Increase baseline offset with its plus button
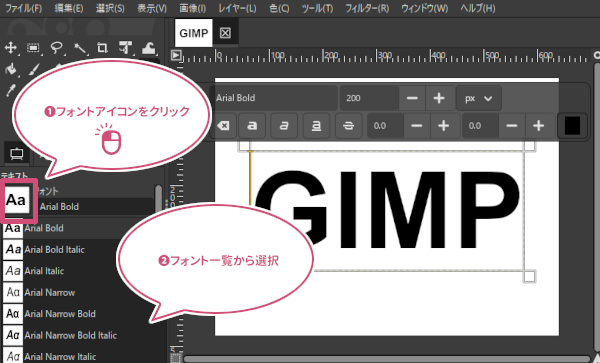The width and height of the screenshot is (600, 363). click(x=443, y=125)
